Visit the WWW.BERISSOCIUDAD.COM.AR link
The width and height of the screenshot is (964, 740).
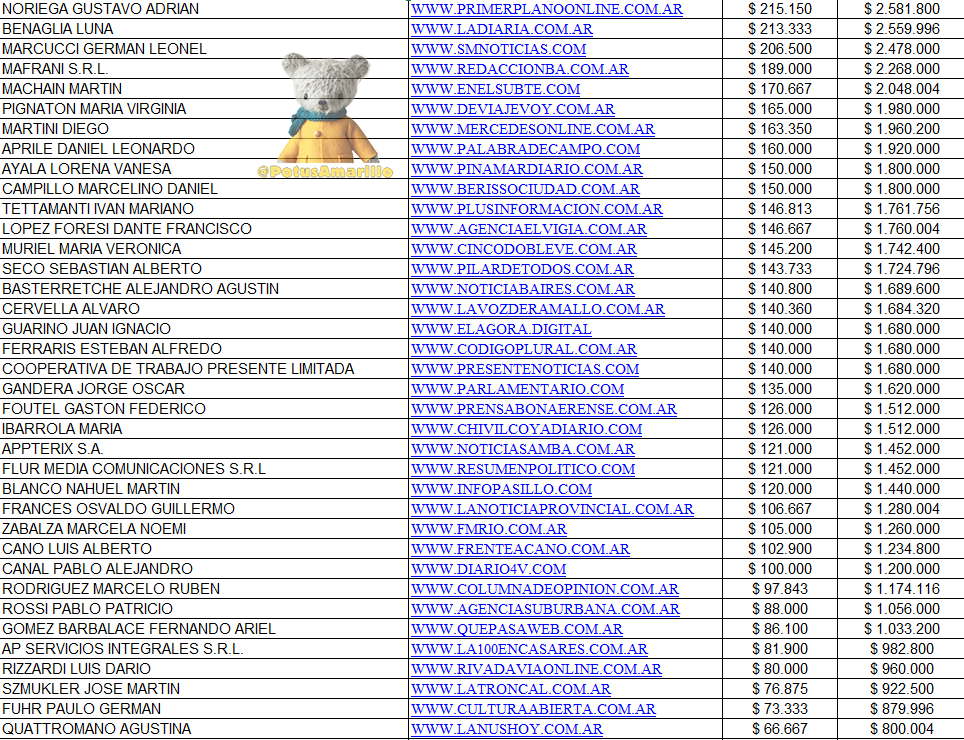[525, 189]
